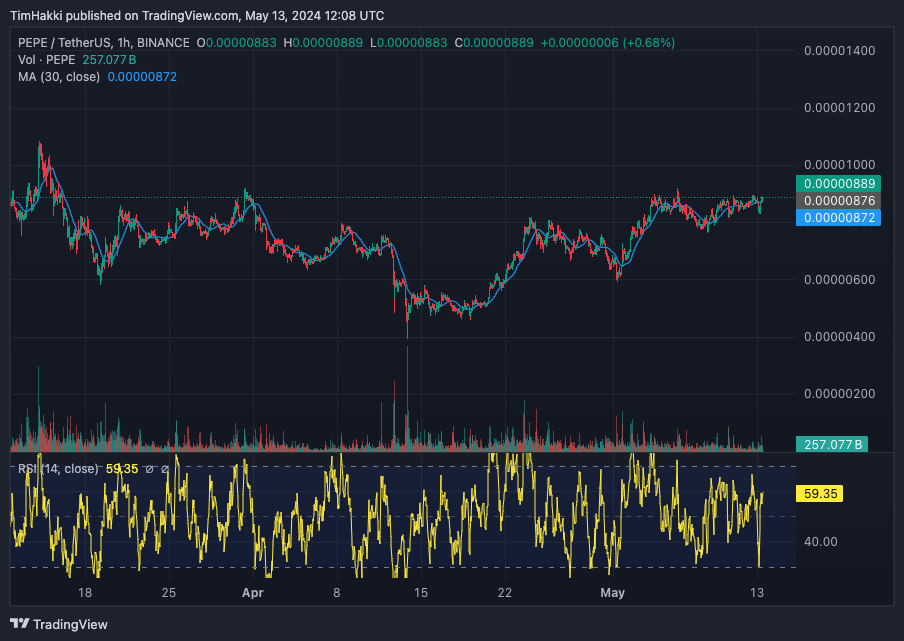The width and height of the screenshot is (904, 641).
Task: Click the blue 0.00000872 MA axis label
Action: point(837,217)
